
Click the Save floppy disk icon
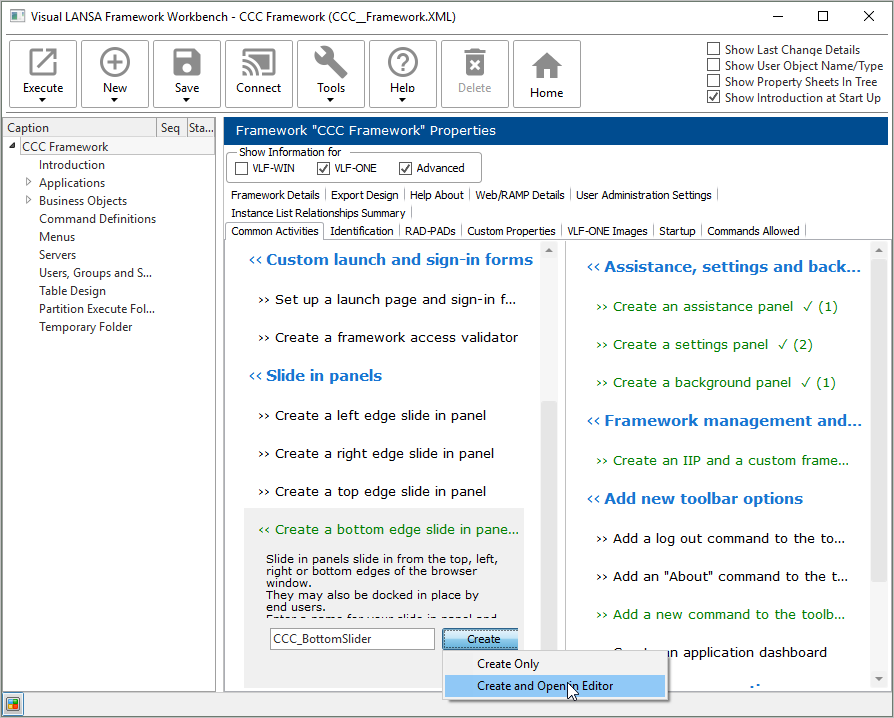pos(187,64)
